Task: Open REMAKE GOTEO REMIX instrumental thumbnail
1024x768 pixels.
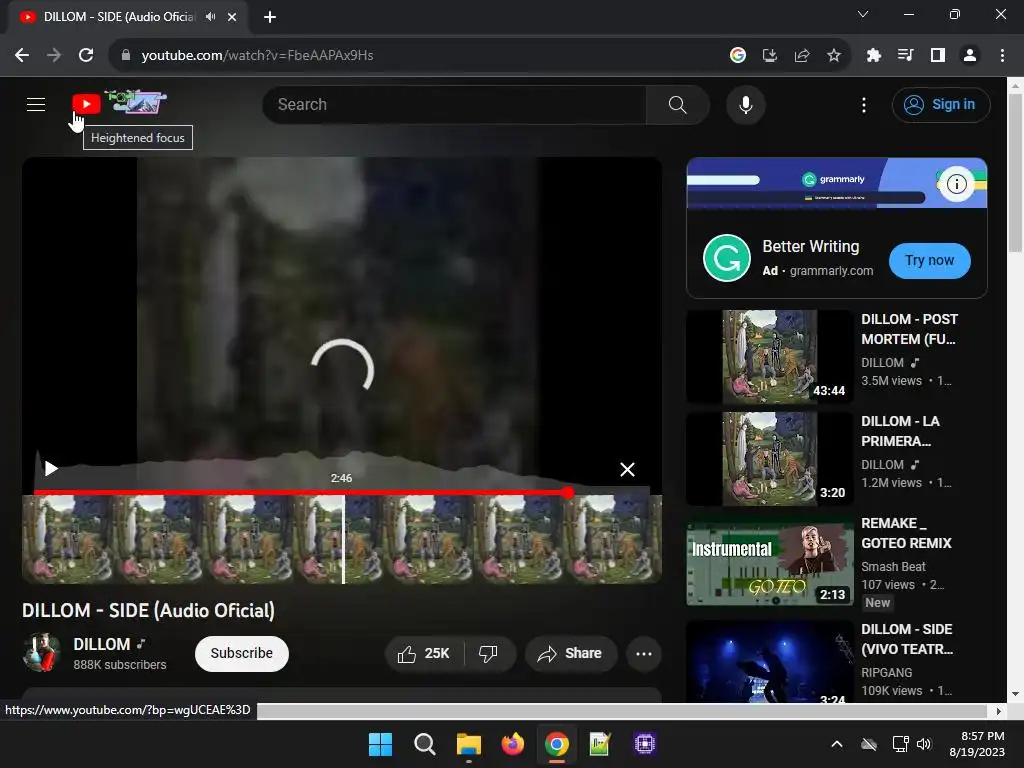Action: [x=770, y=561]
